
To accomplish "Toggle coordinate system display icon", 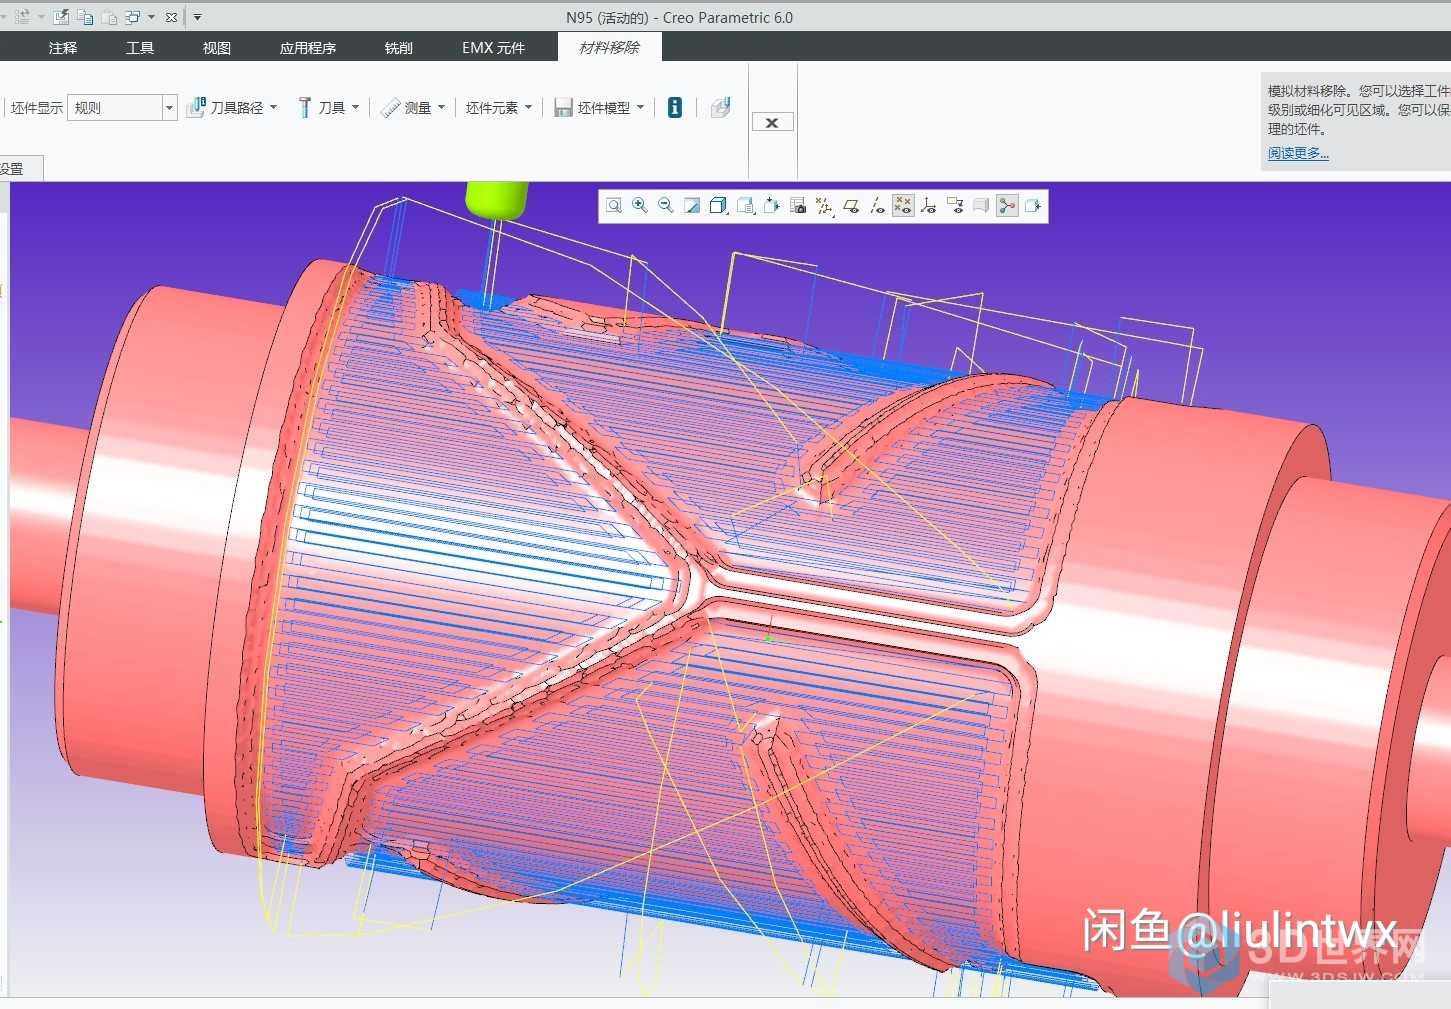I will pyautogui.click(x=928, y=206).
